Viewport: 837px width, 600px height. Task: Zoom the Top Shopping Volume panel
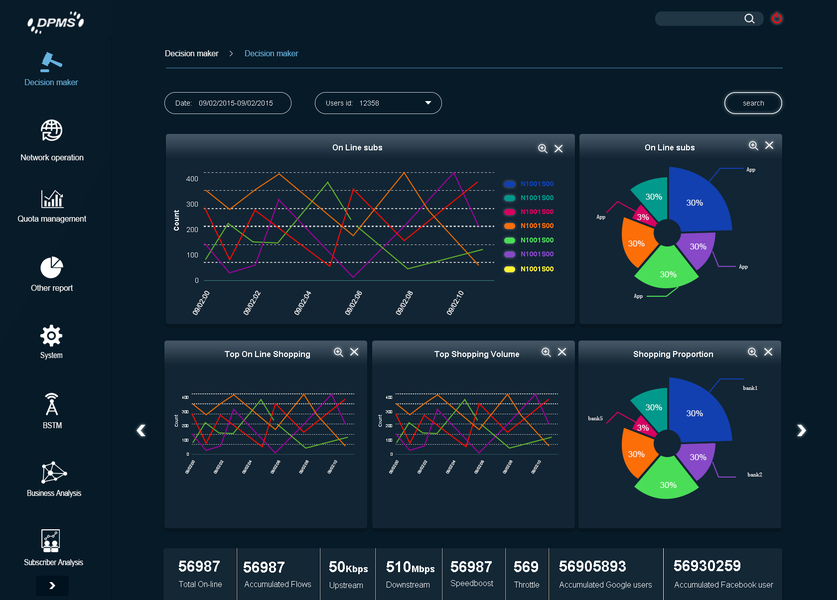pyautogui.click(x=546, y=352)
